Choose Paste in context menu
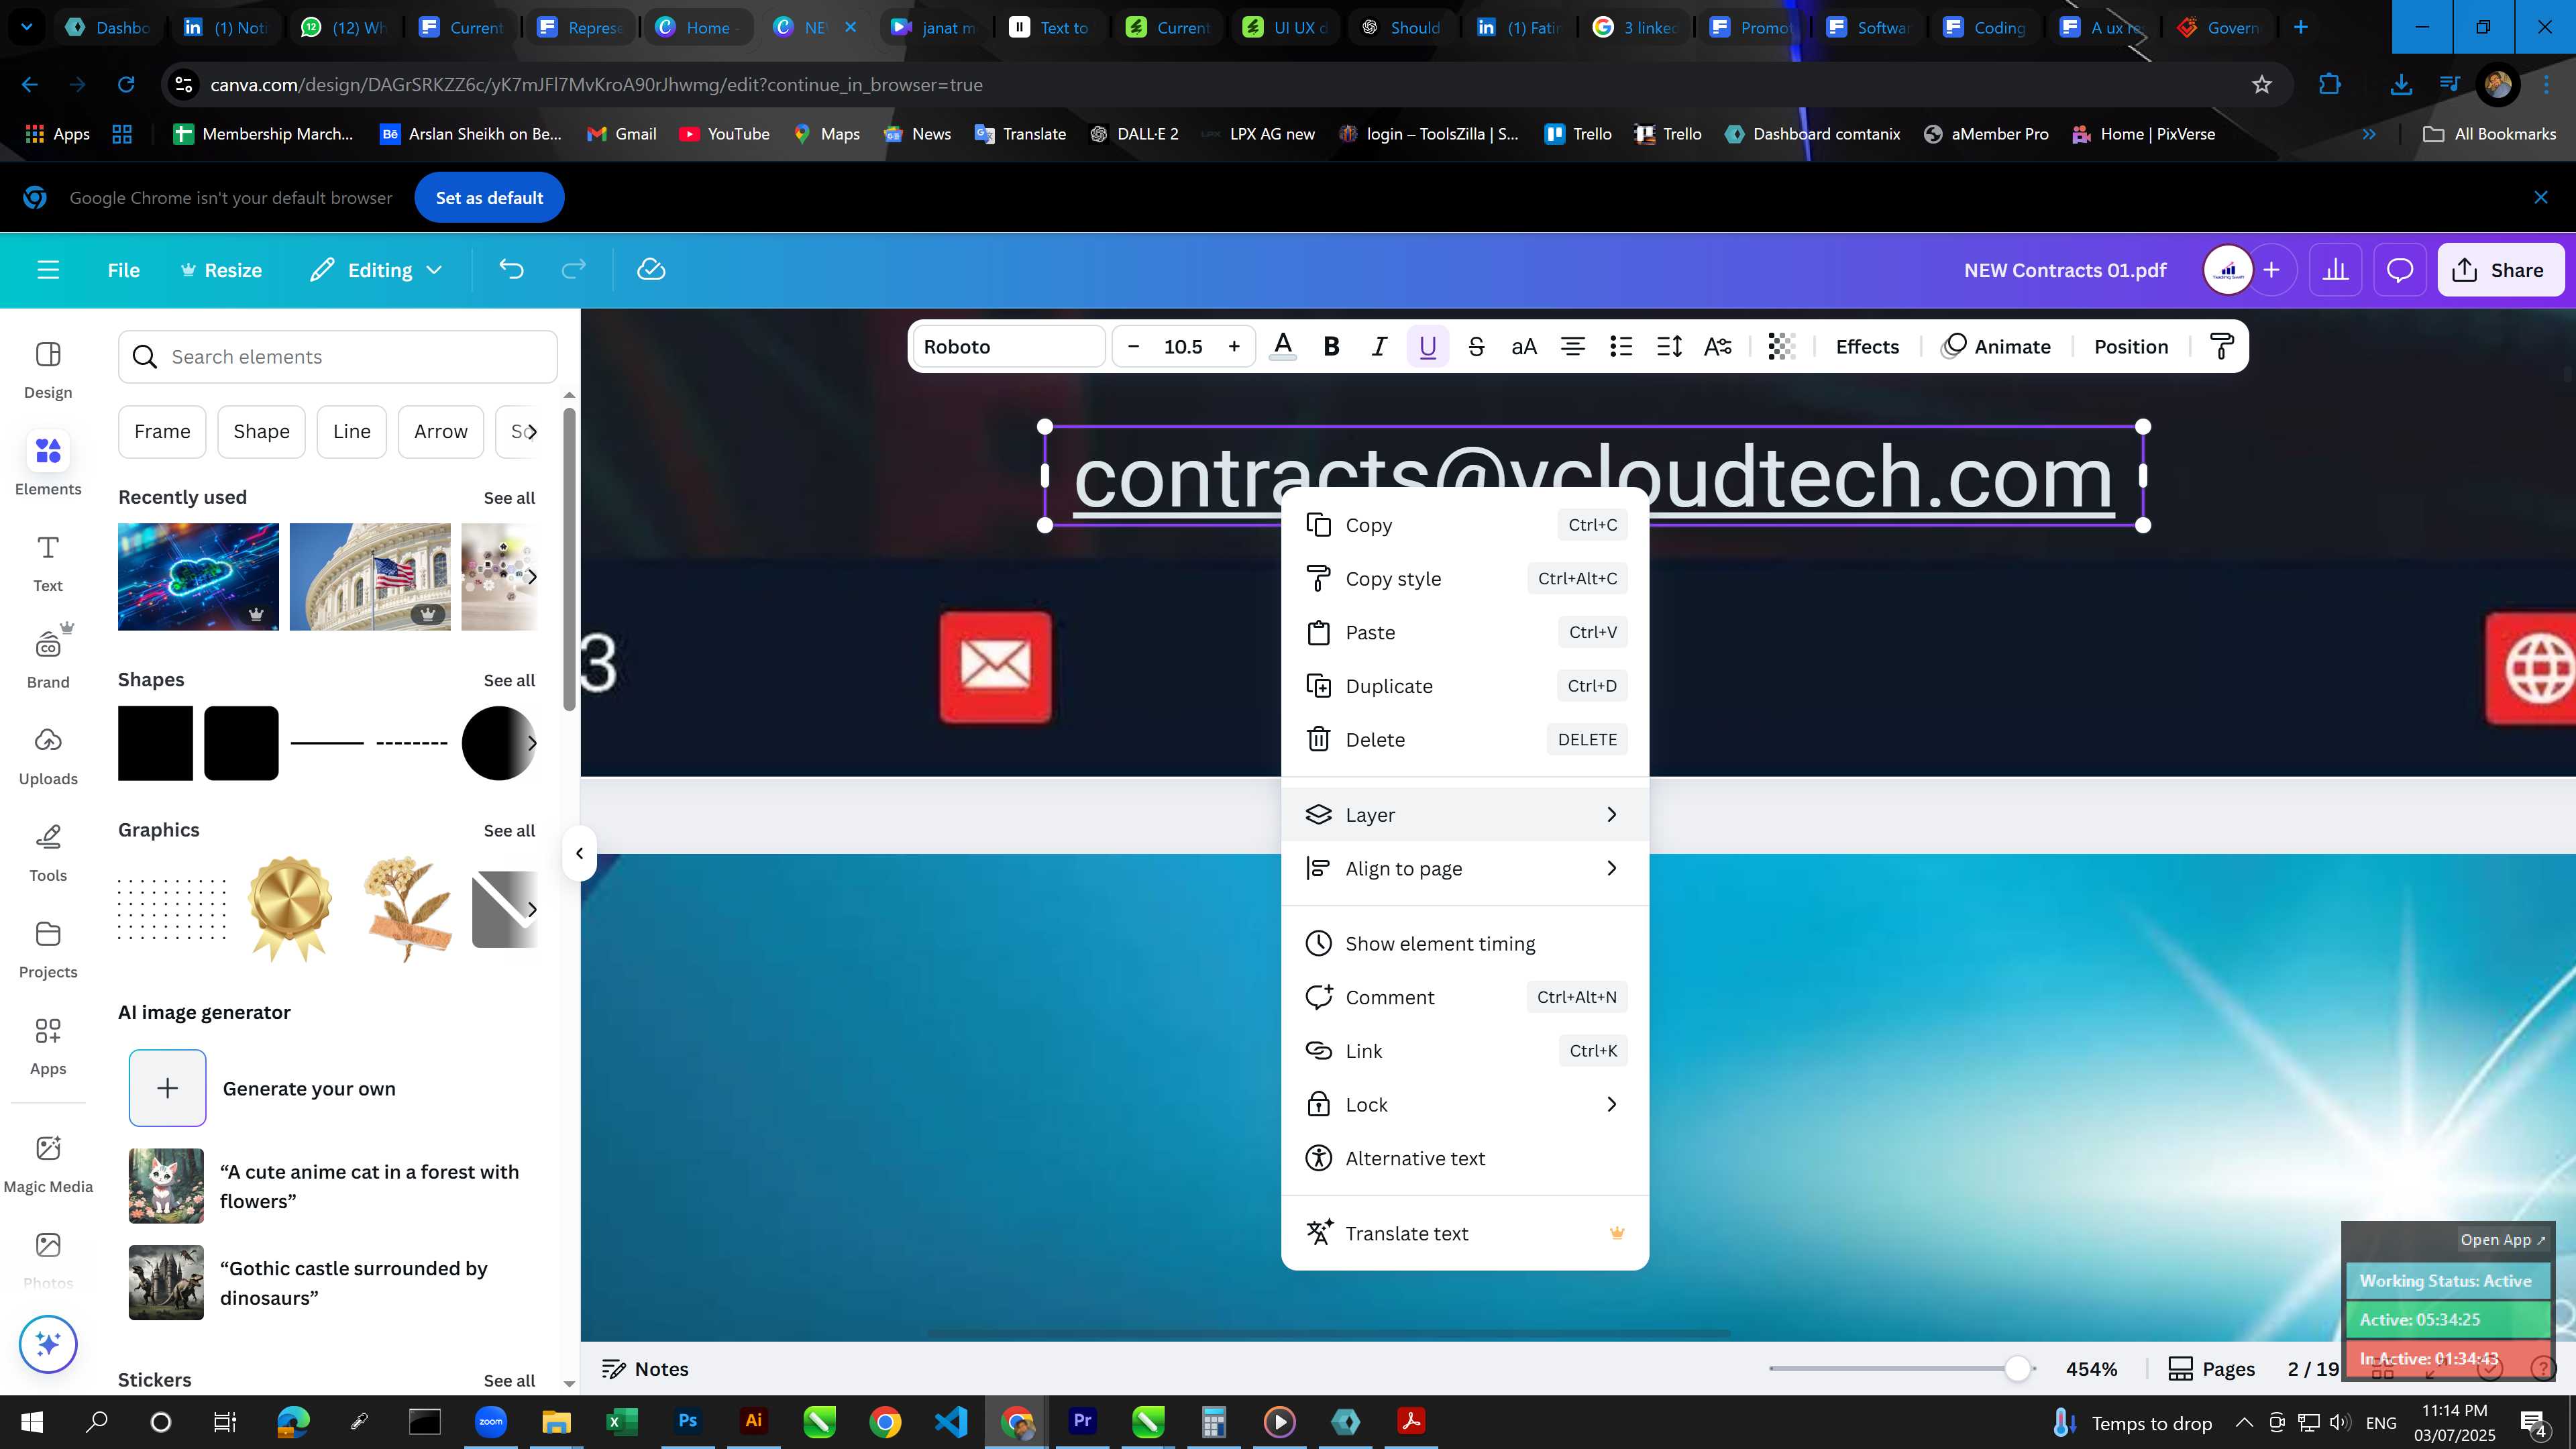 [x=1465, y=633]
